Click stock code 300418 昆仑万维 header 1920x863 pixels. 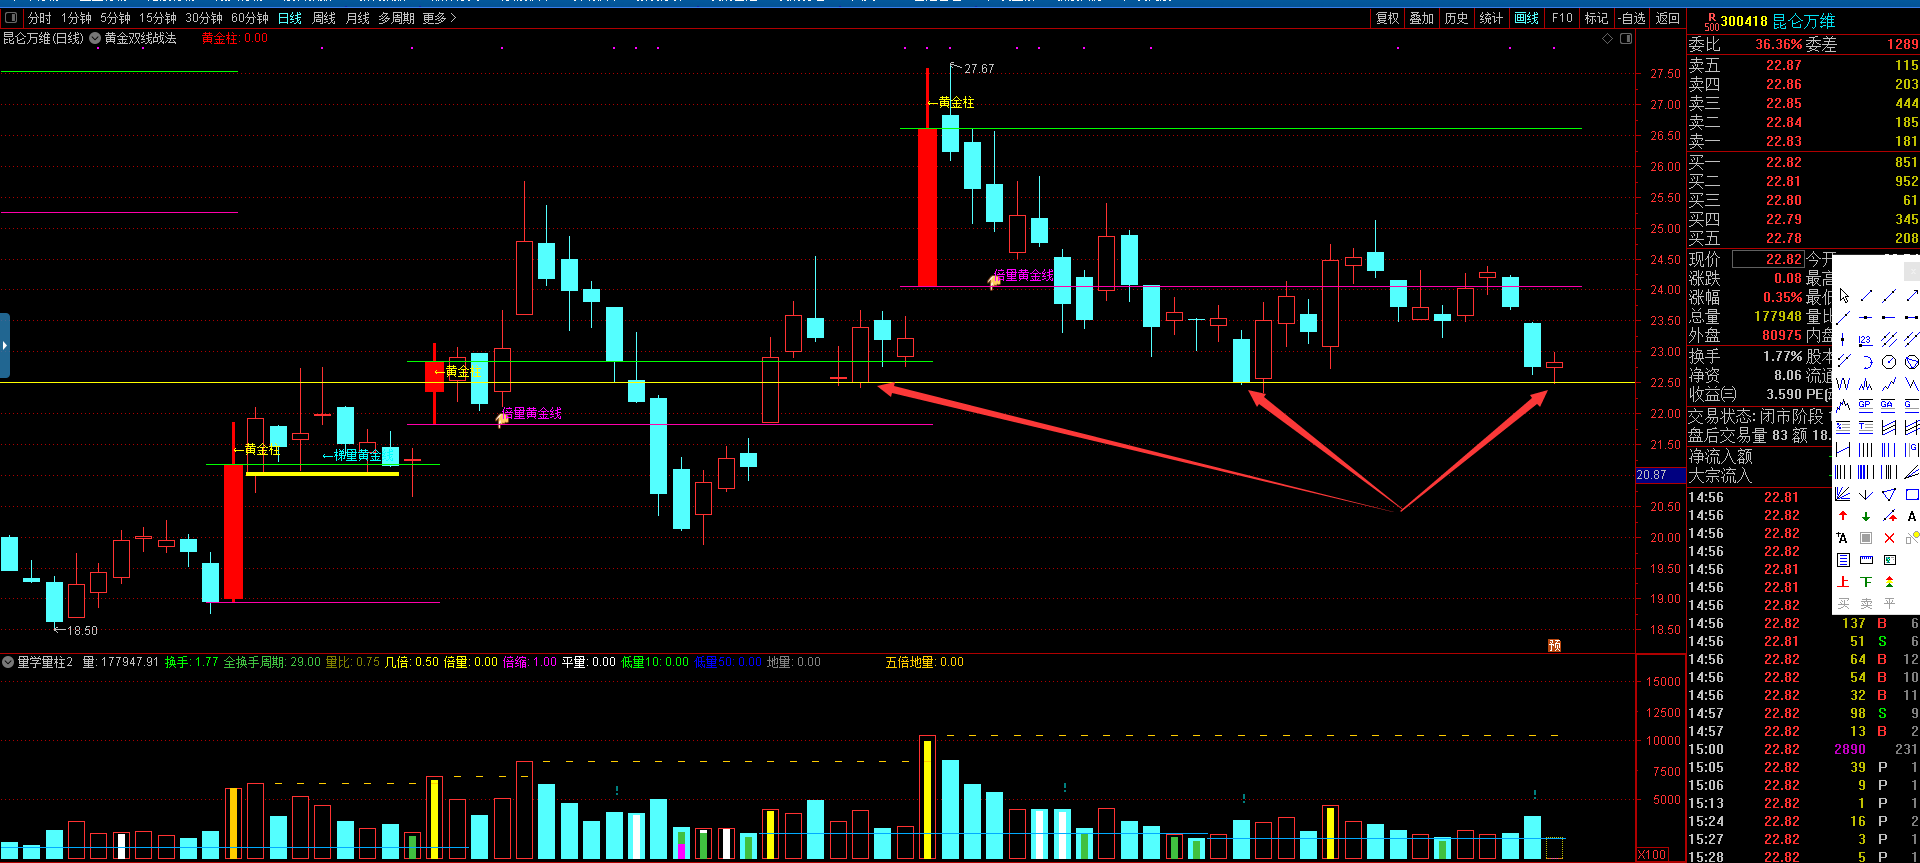pyautogui.click(x=1778, y=21)
